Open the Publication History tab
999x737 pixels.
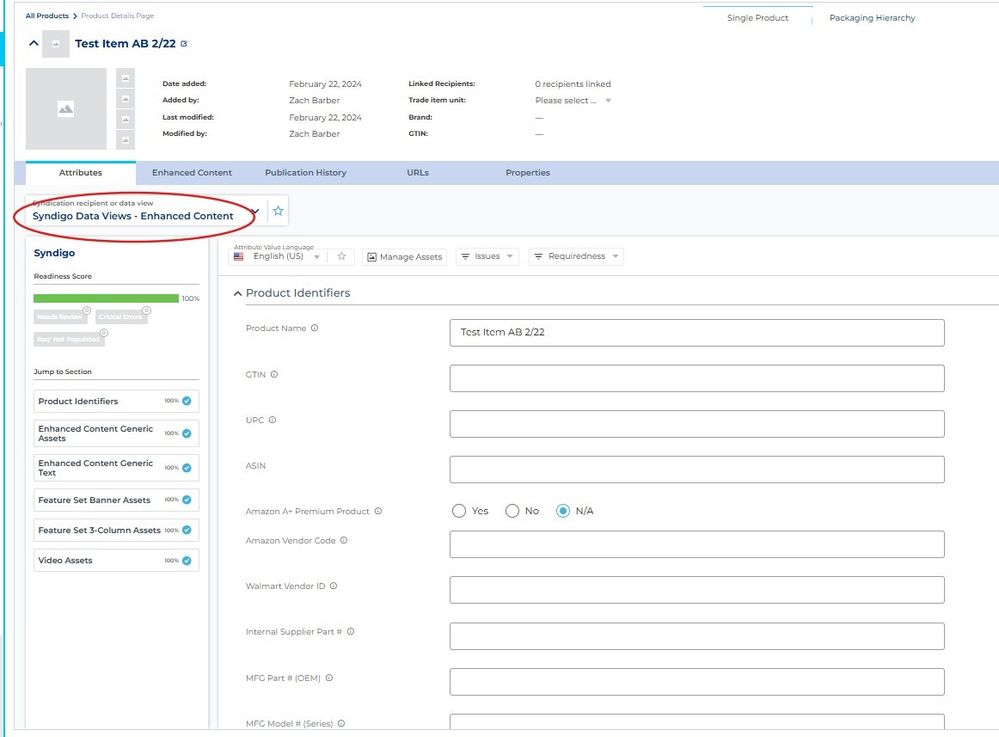(306, 173)
